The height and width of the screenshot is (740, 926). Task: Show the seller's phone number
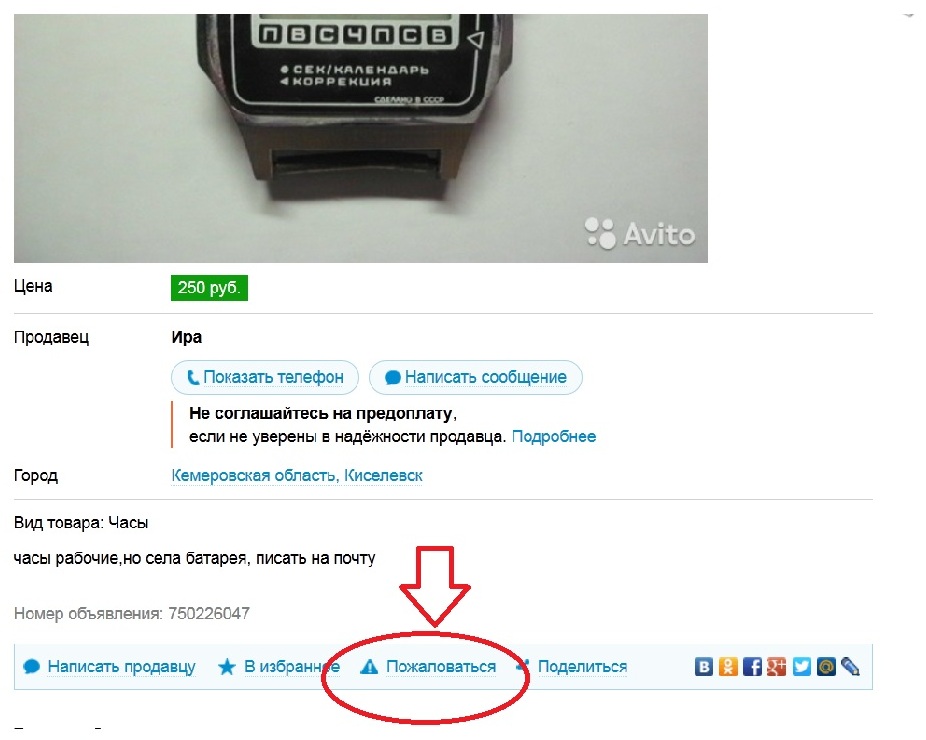point(265,377)
